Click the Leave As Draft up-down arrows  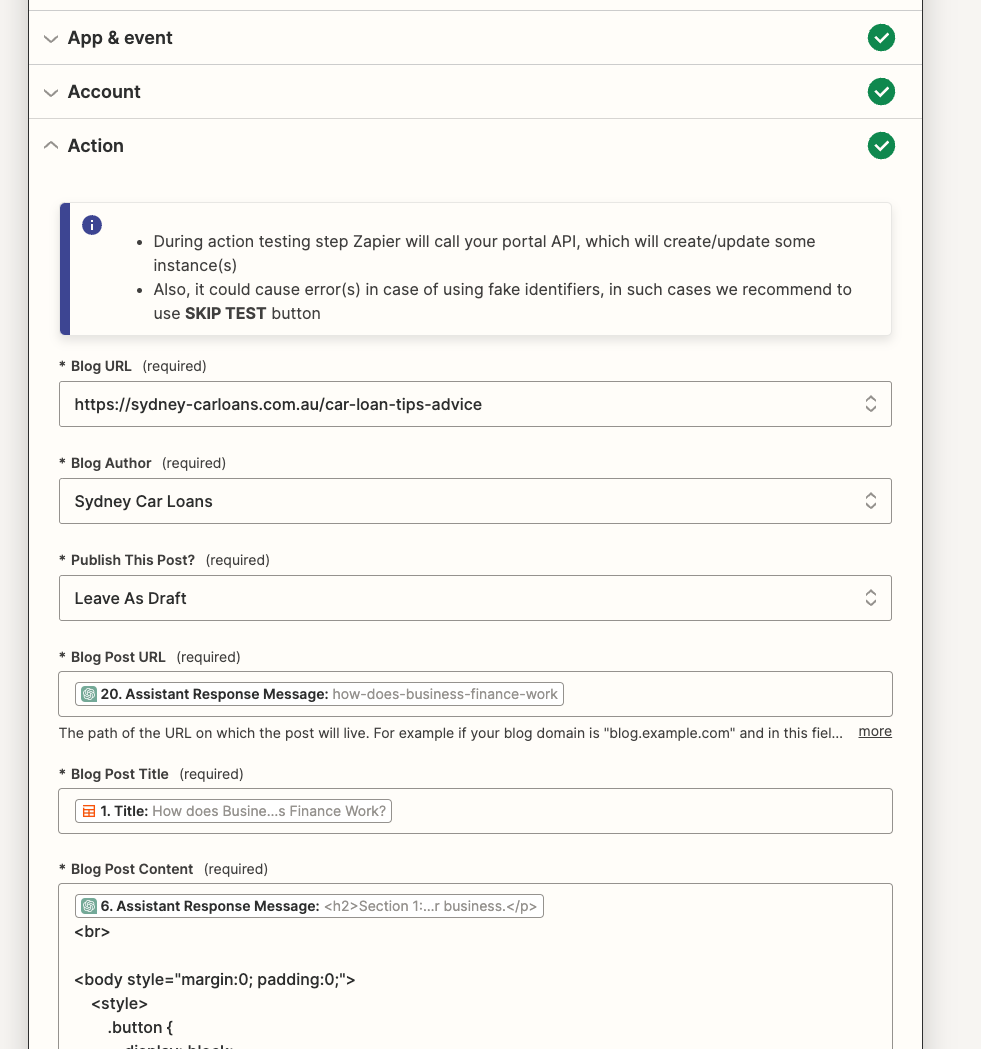tap(871, 598)
